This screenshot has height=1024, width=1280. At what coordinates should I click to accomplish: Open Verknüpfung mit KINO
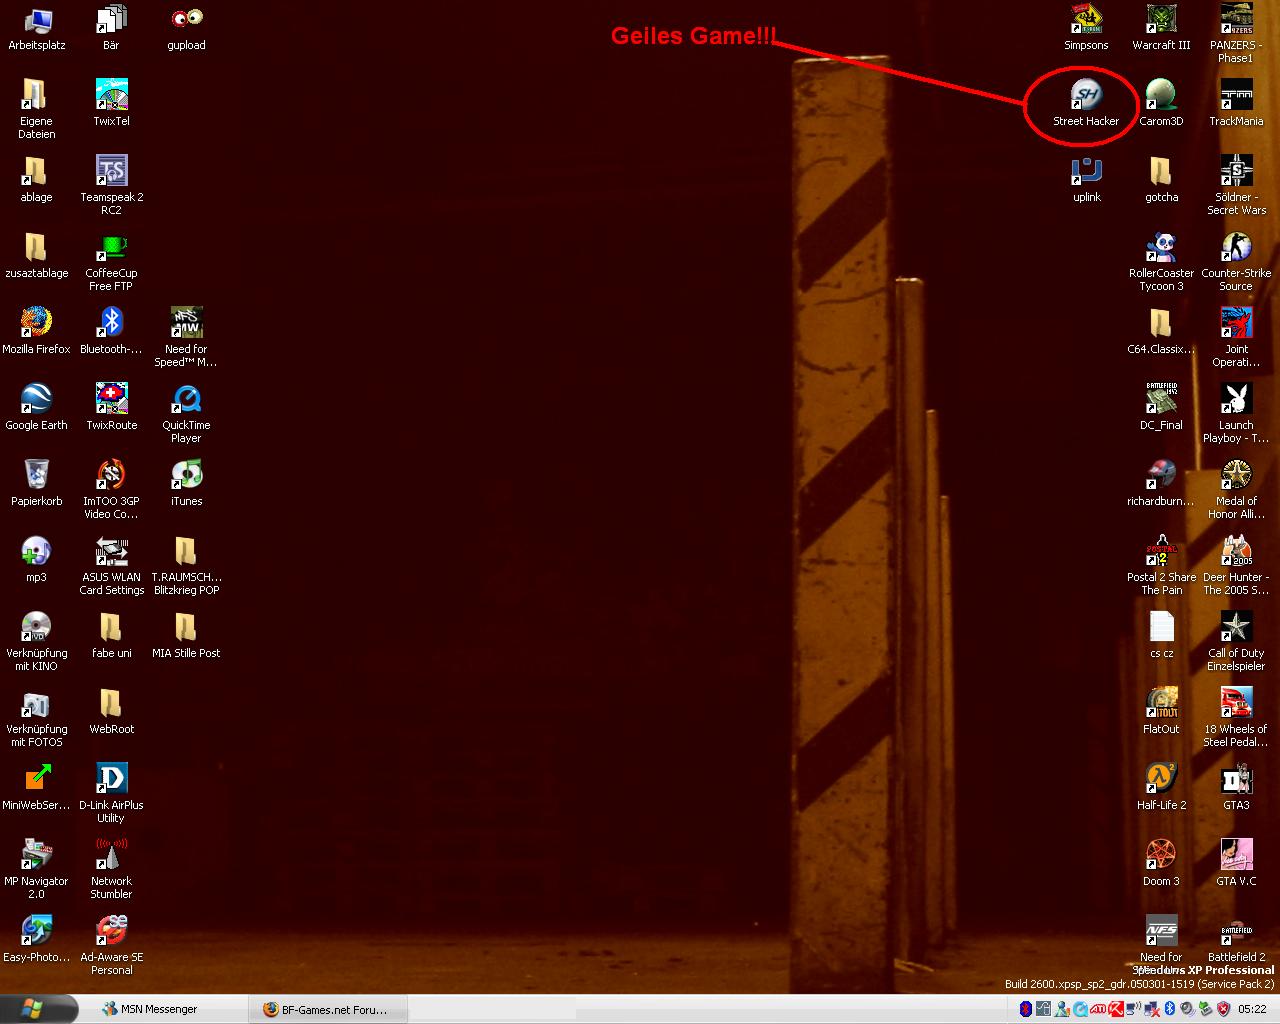click(36, 641)
